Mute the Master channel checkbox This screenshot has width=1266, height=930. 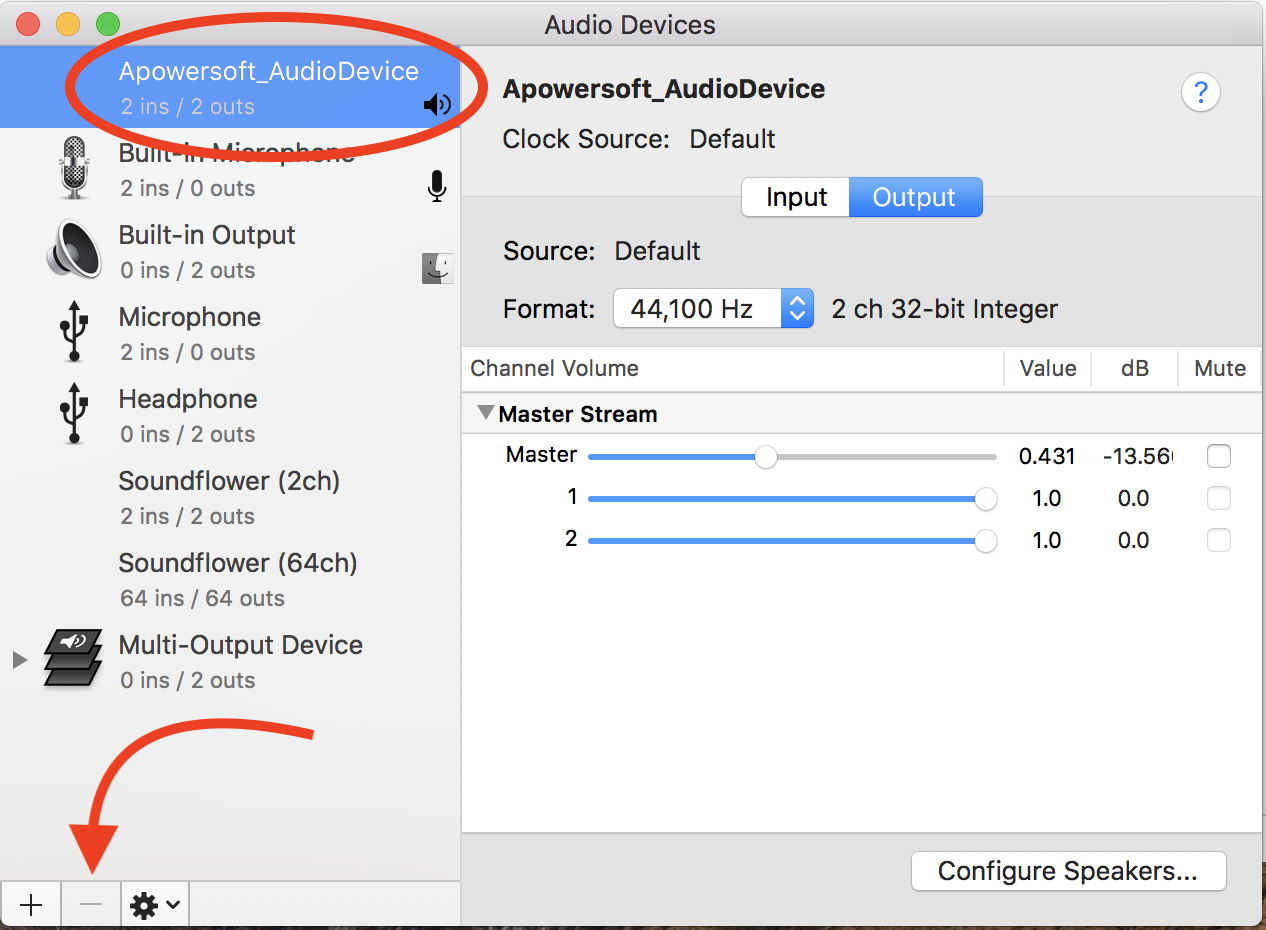(x=1219, y=456)
